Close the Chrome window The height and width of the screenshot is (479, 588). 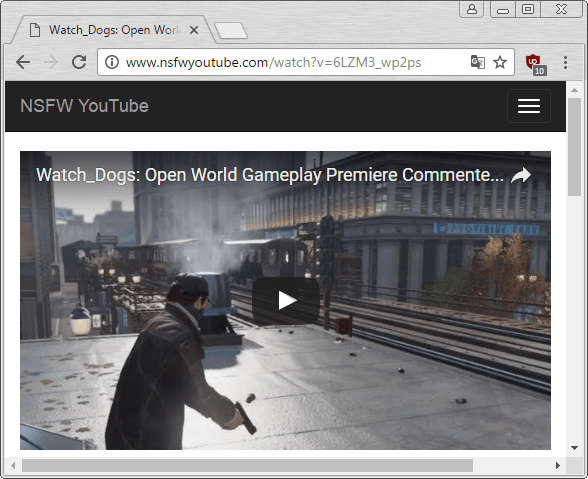point(561,9)
